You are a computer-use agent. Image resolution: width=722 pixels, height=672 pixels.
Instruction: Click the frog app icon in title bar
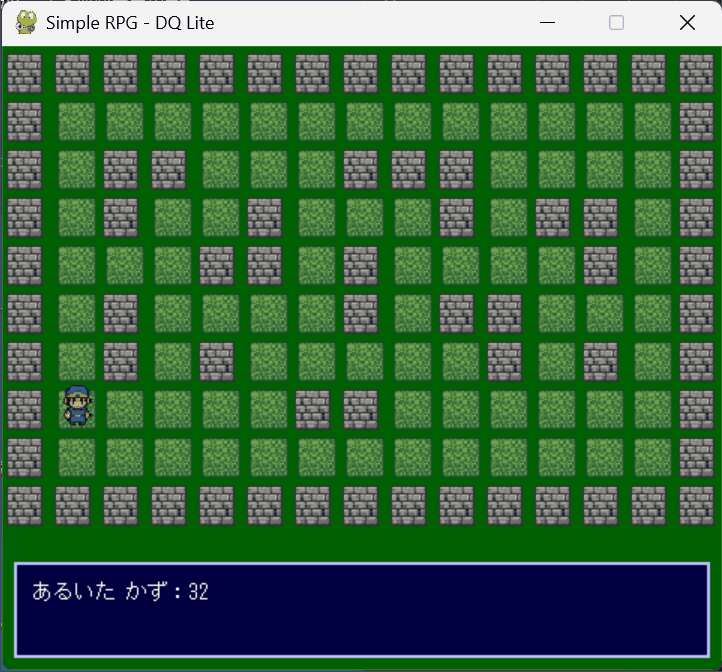27,22
